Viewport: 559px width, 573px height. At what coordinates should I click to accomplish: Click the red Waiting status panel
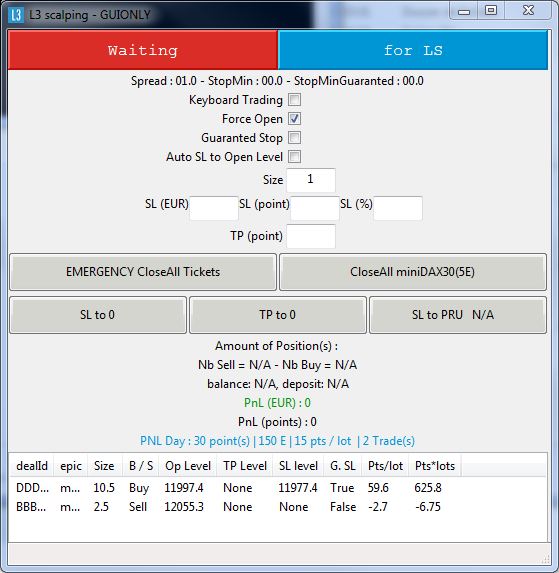[x=143, y=50]
